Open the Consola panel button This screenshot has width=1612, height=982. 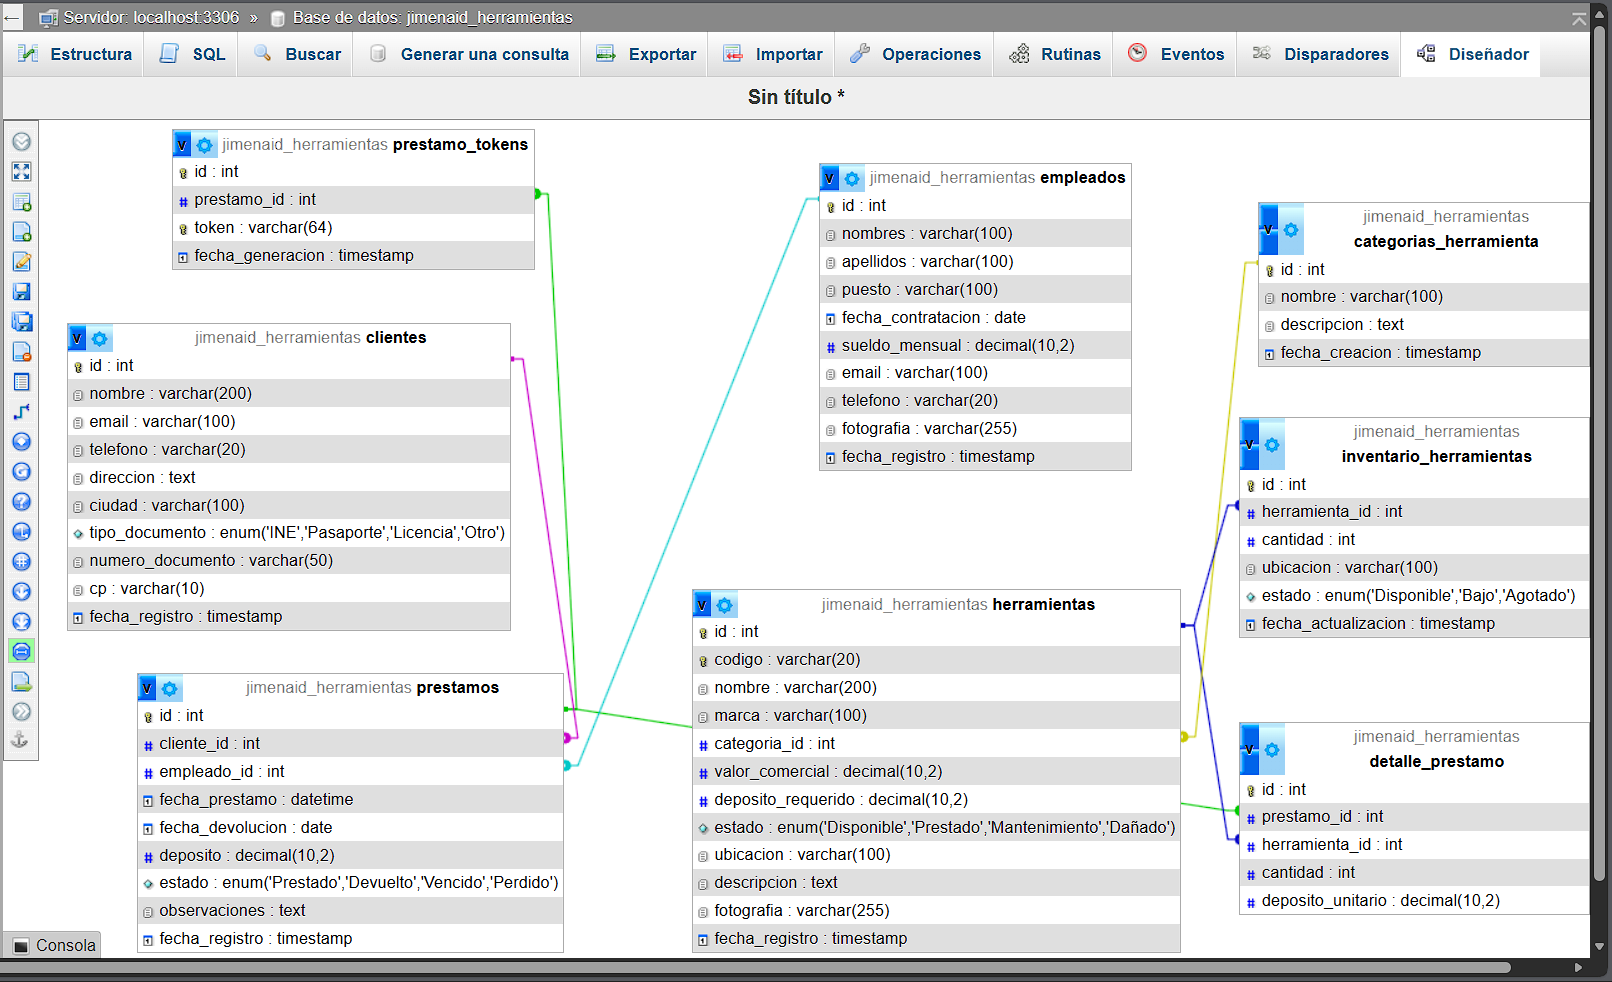[54, 945]
